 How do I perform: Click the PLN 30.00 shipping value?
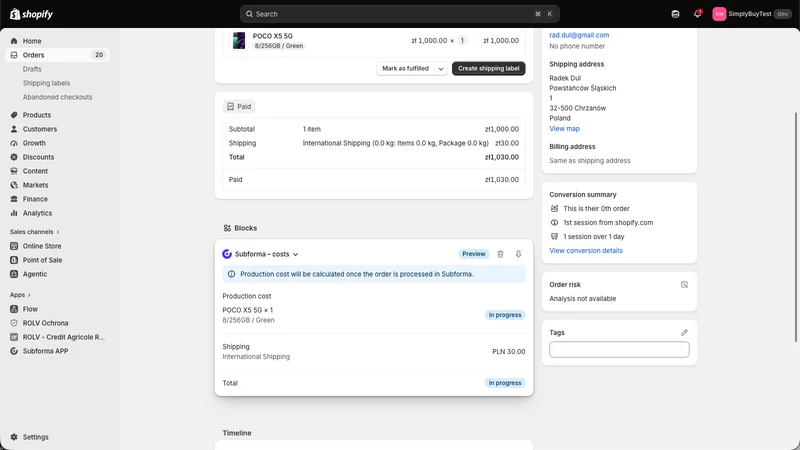pyautogui.click(x=508, y=352)
